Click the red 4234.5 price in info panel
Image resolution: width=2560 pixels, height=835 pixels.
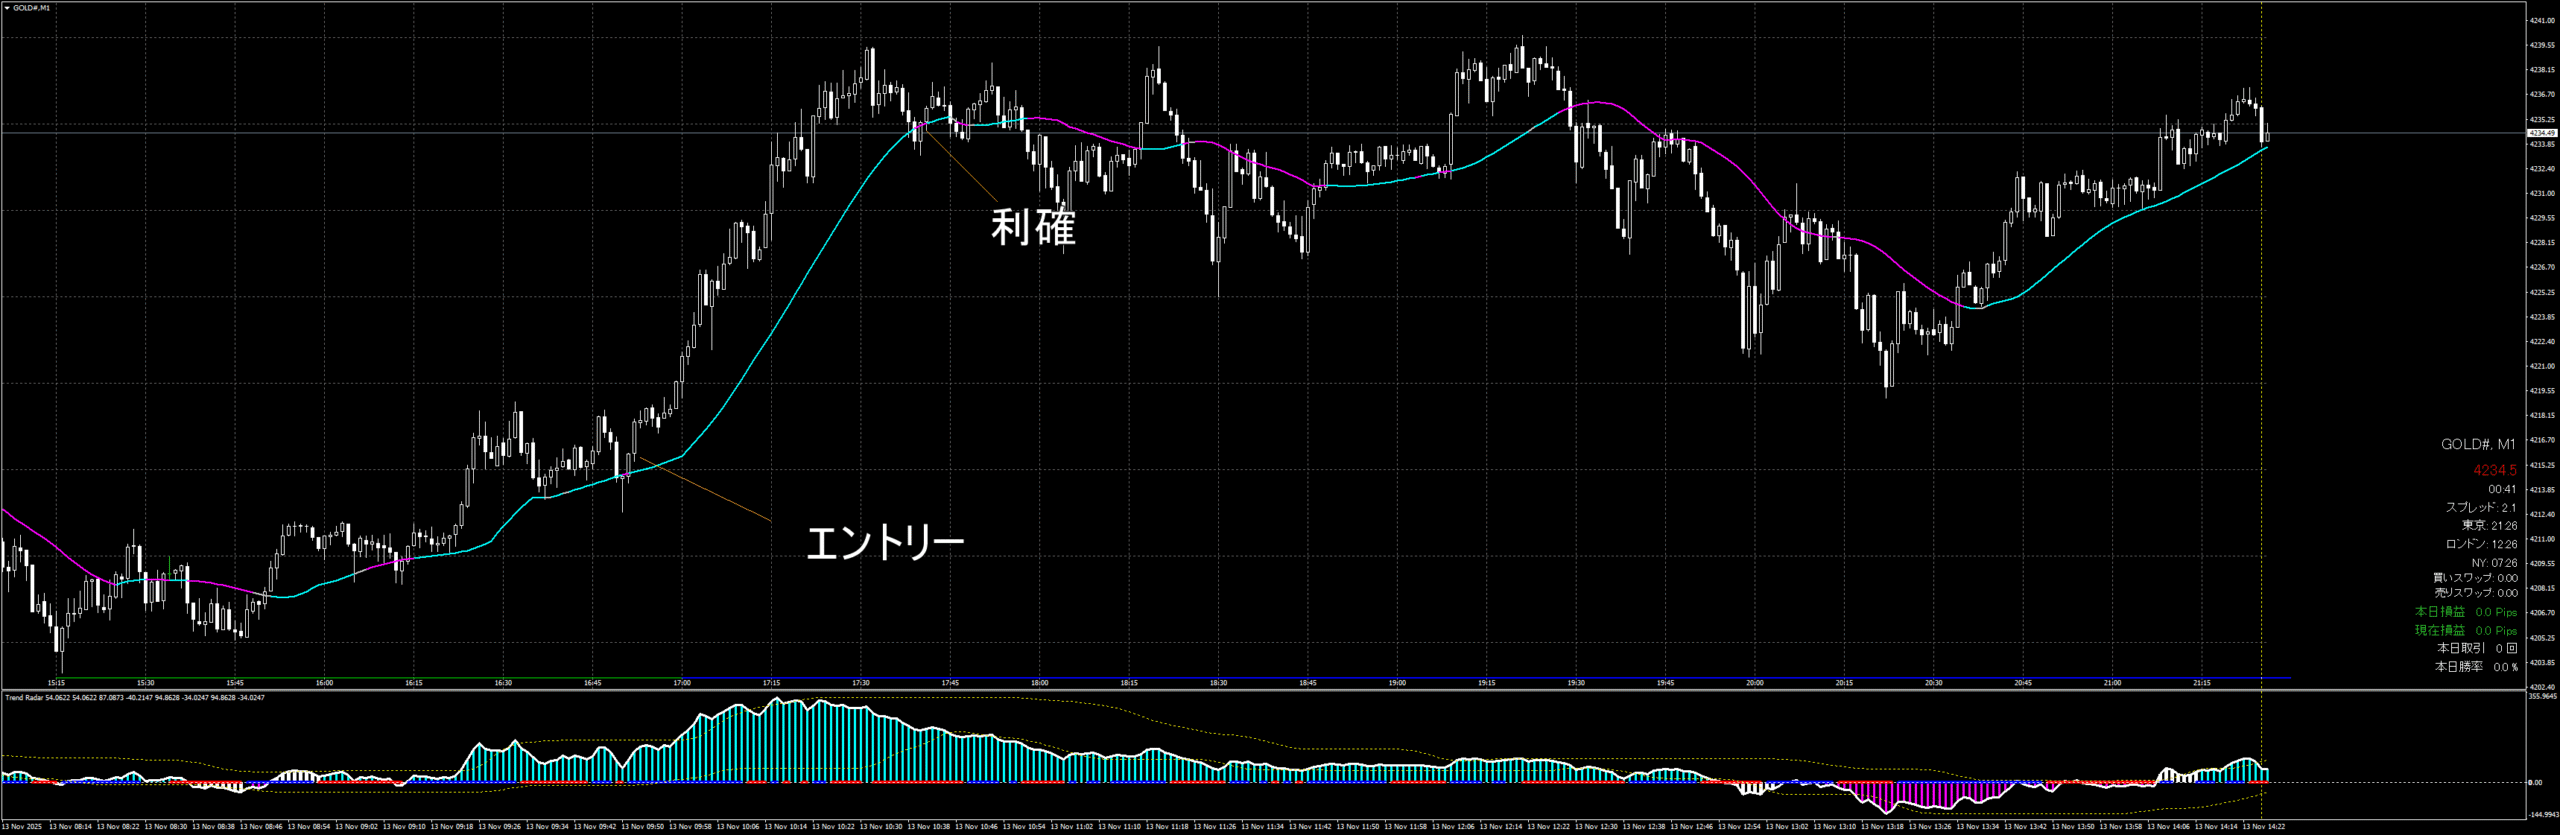(x=2494, y=470)
